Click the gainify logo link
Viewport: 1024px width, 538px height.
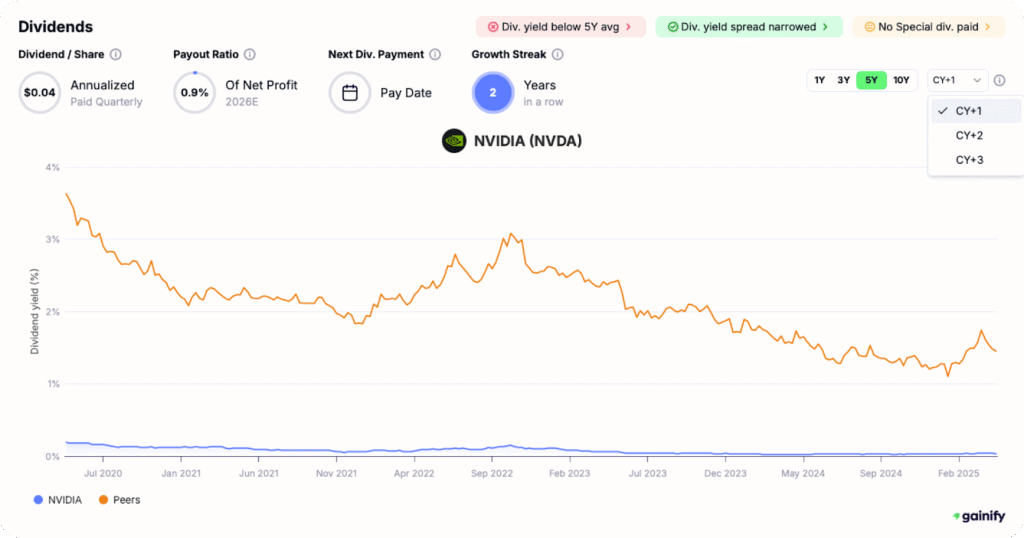click(978, 516)
